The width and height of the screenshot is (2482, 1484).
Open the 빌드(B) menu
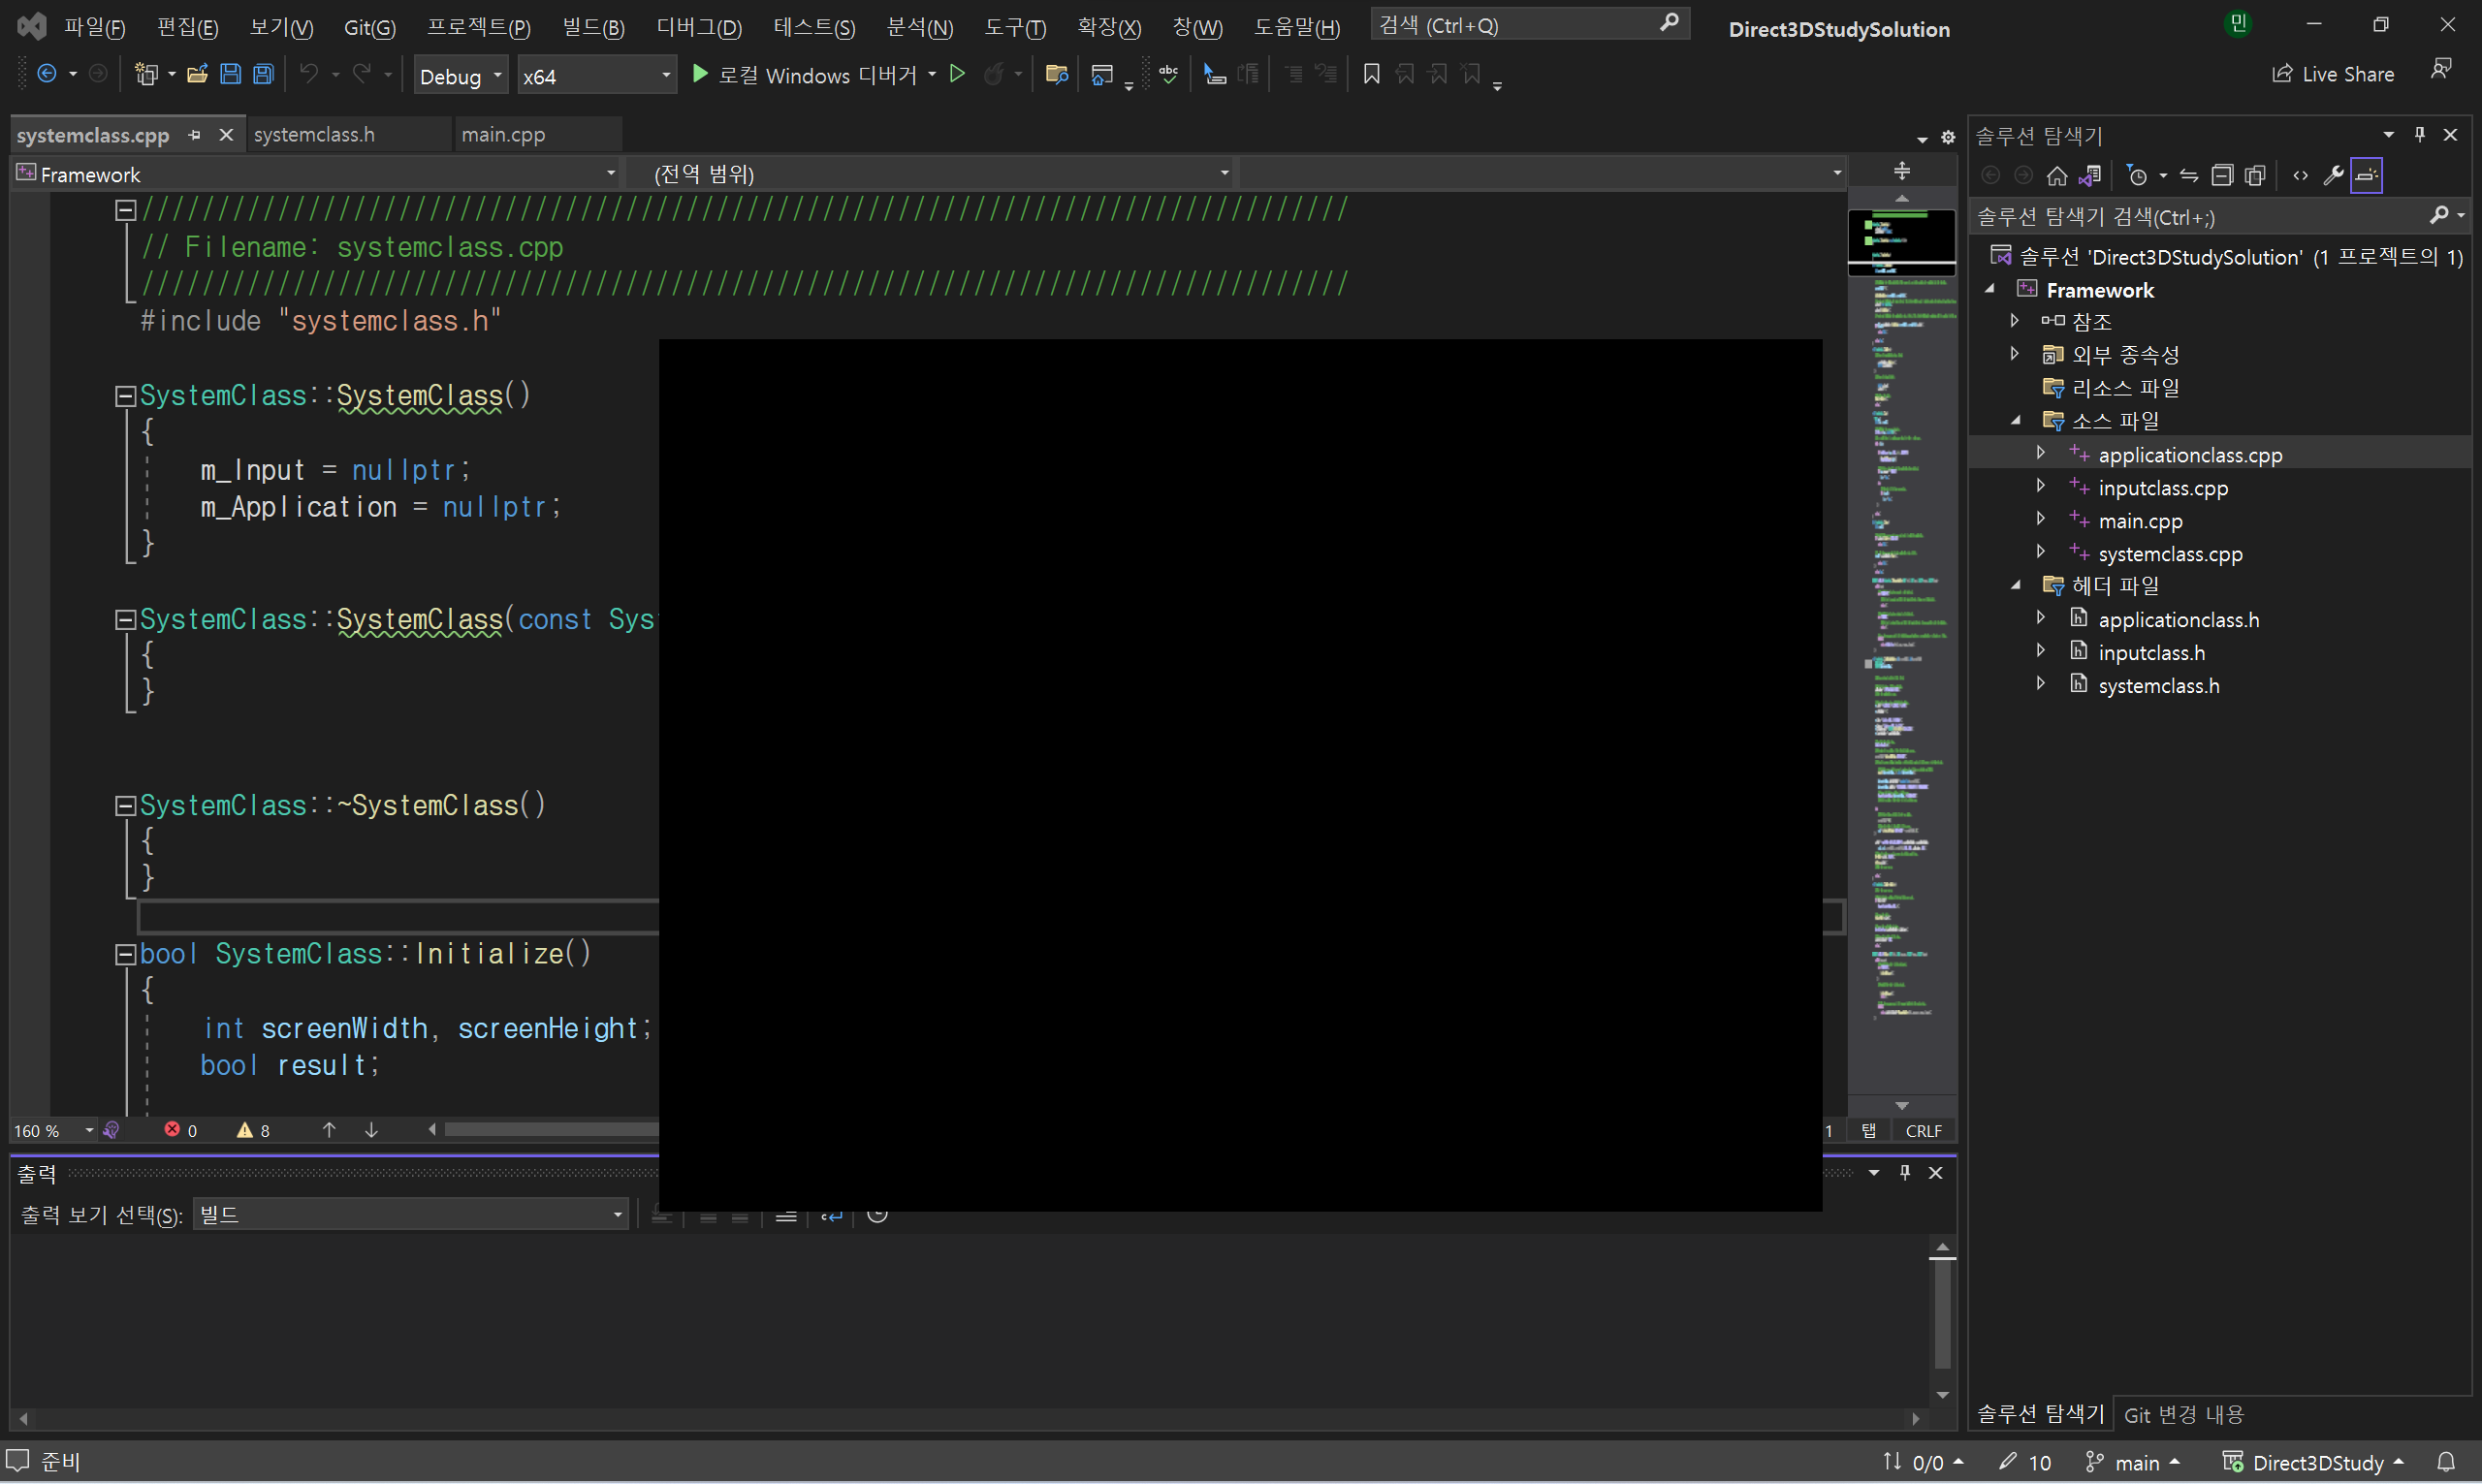coord(593,27)
